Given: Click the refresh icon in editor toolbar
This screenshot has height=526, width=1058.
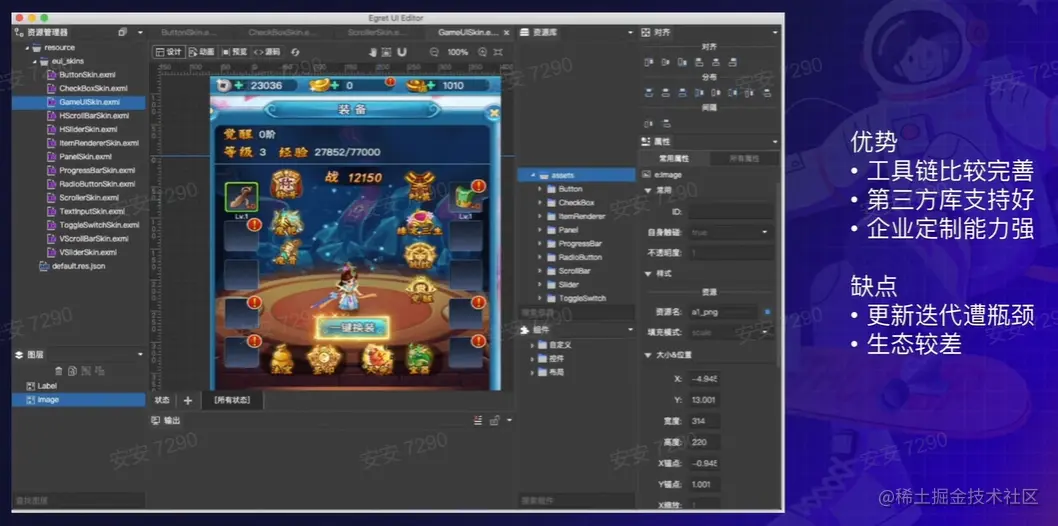Looking at the screenshot, I should coord(295,52).
